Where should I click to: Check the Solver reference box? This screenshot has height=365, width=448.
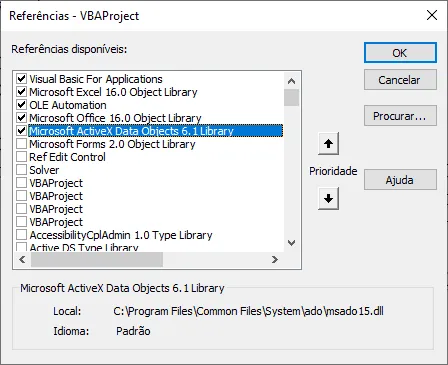[x=21, y=170]
